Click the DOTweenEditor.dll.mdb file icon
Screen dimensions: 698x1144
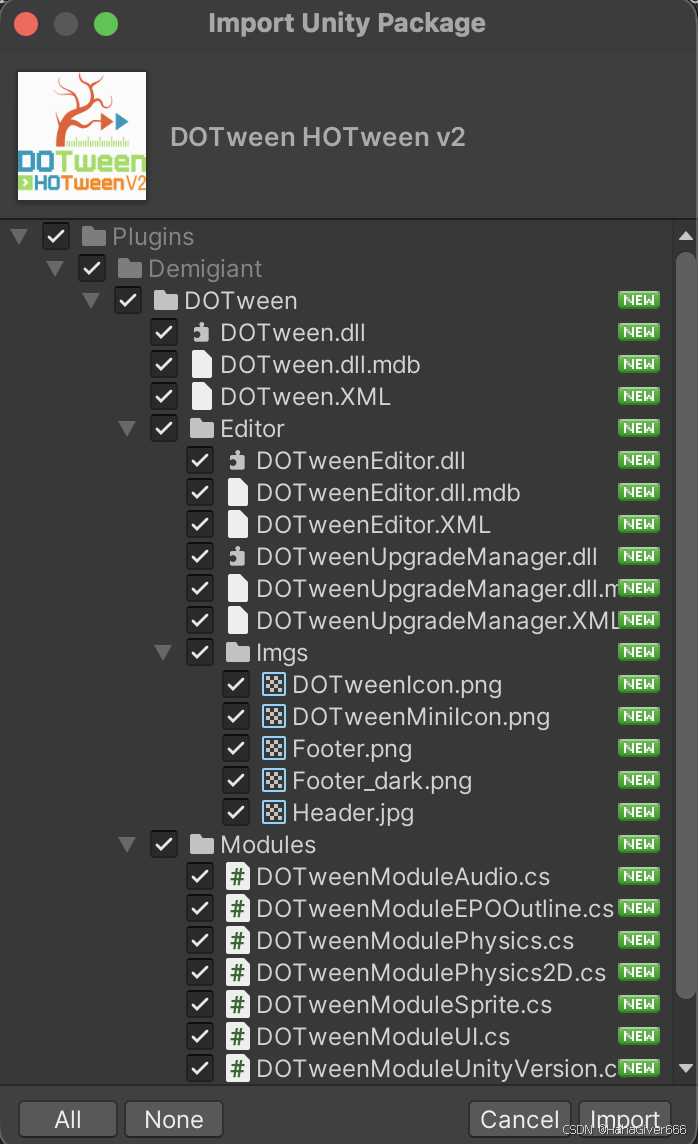(237, 492)
